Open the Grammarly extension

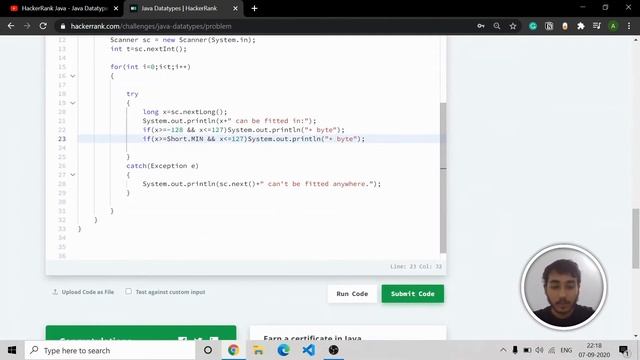pos(533,26)
